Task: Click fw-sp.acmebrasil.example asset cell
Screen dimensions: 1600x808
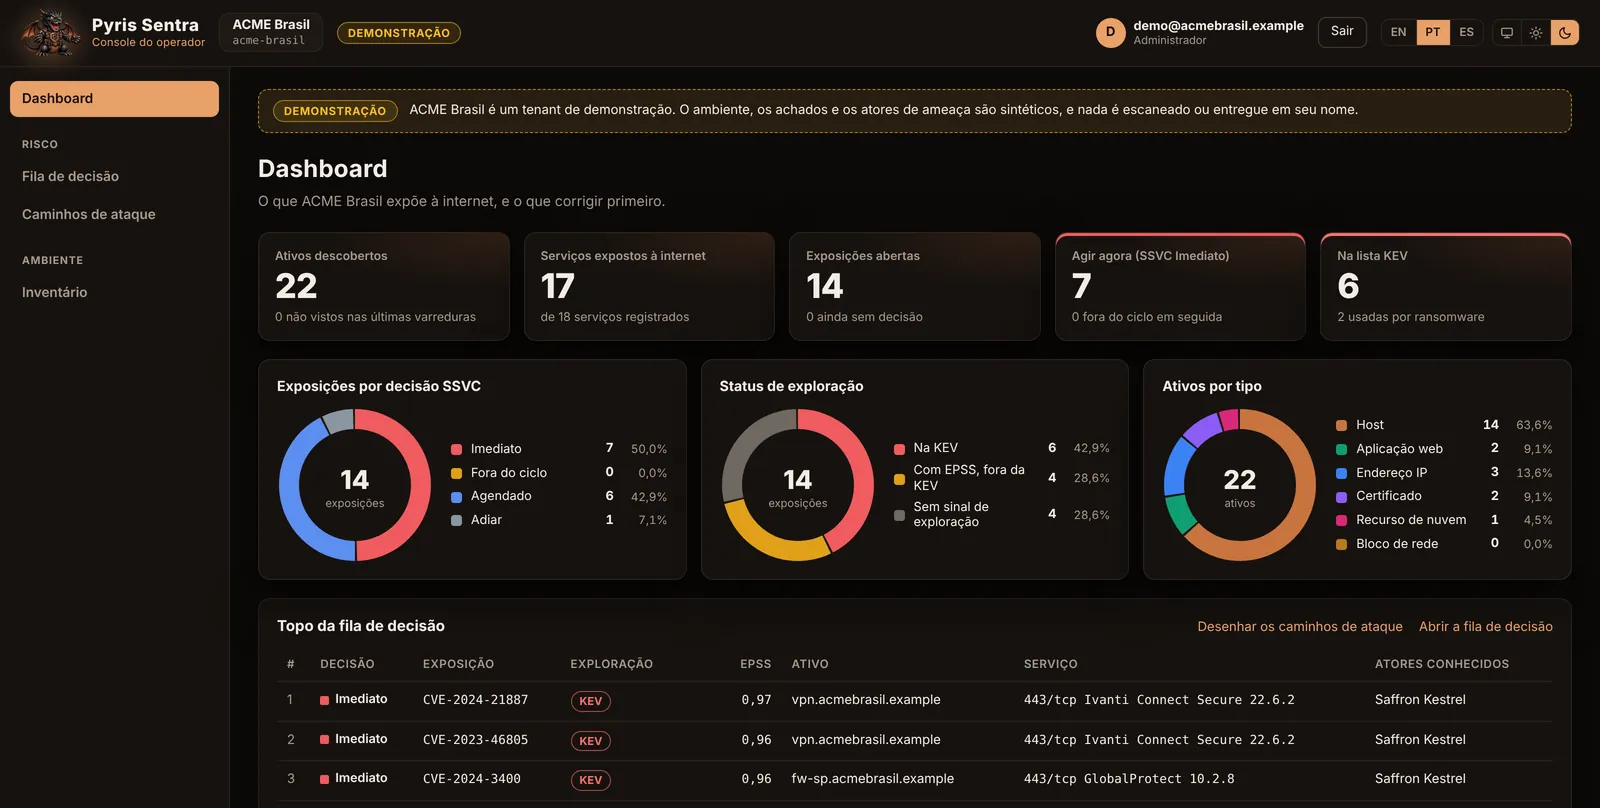Action: [873, 779]
